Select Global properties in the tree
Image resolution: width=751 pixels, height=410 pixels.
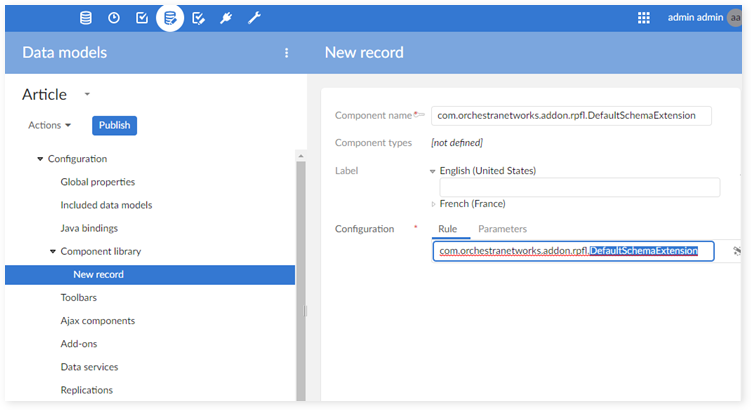(x=97, y=182)
